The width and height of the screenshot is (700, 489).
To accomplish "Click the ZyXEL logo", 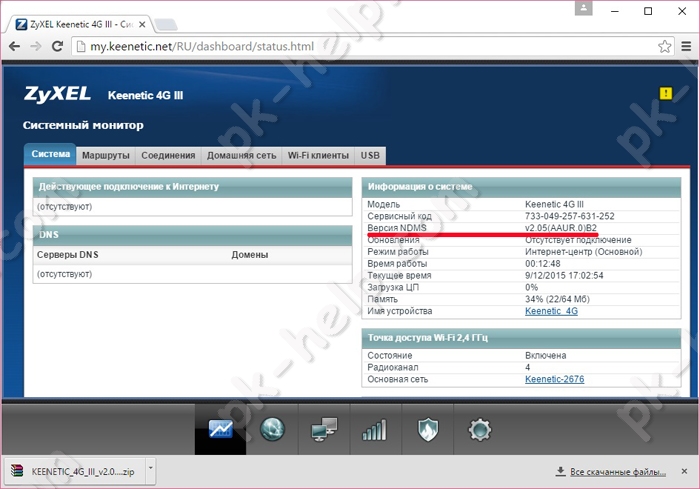I will (x=57, y=94).
